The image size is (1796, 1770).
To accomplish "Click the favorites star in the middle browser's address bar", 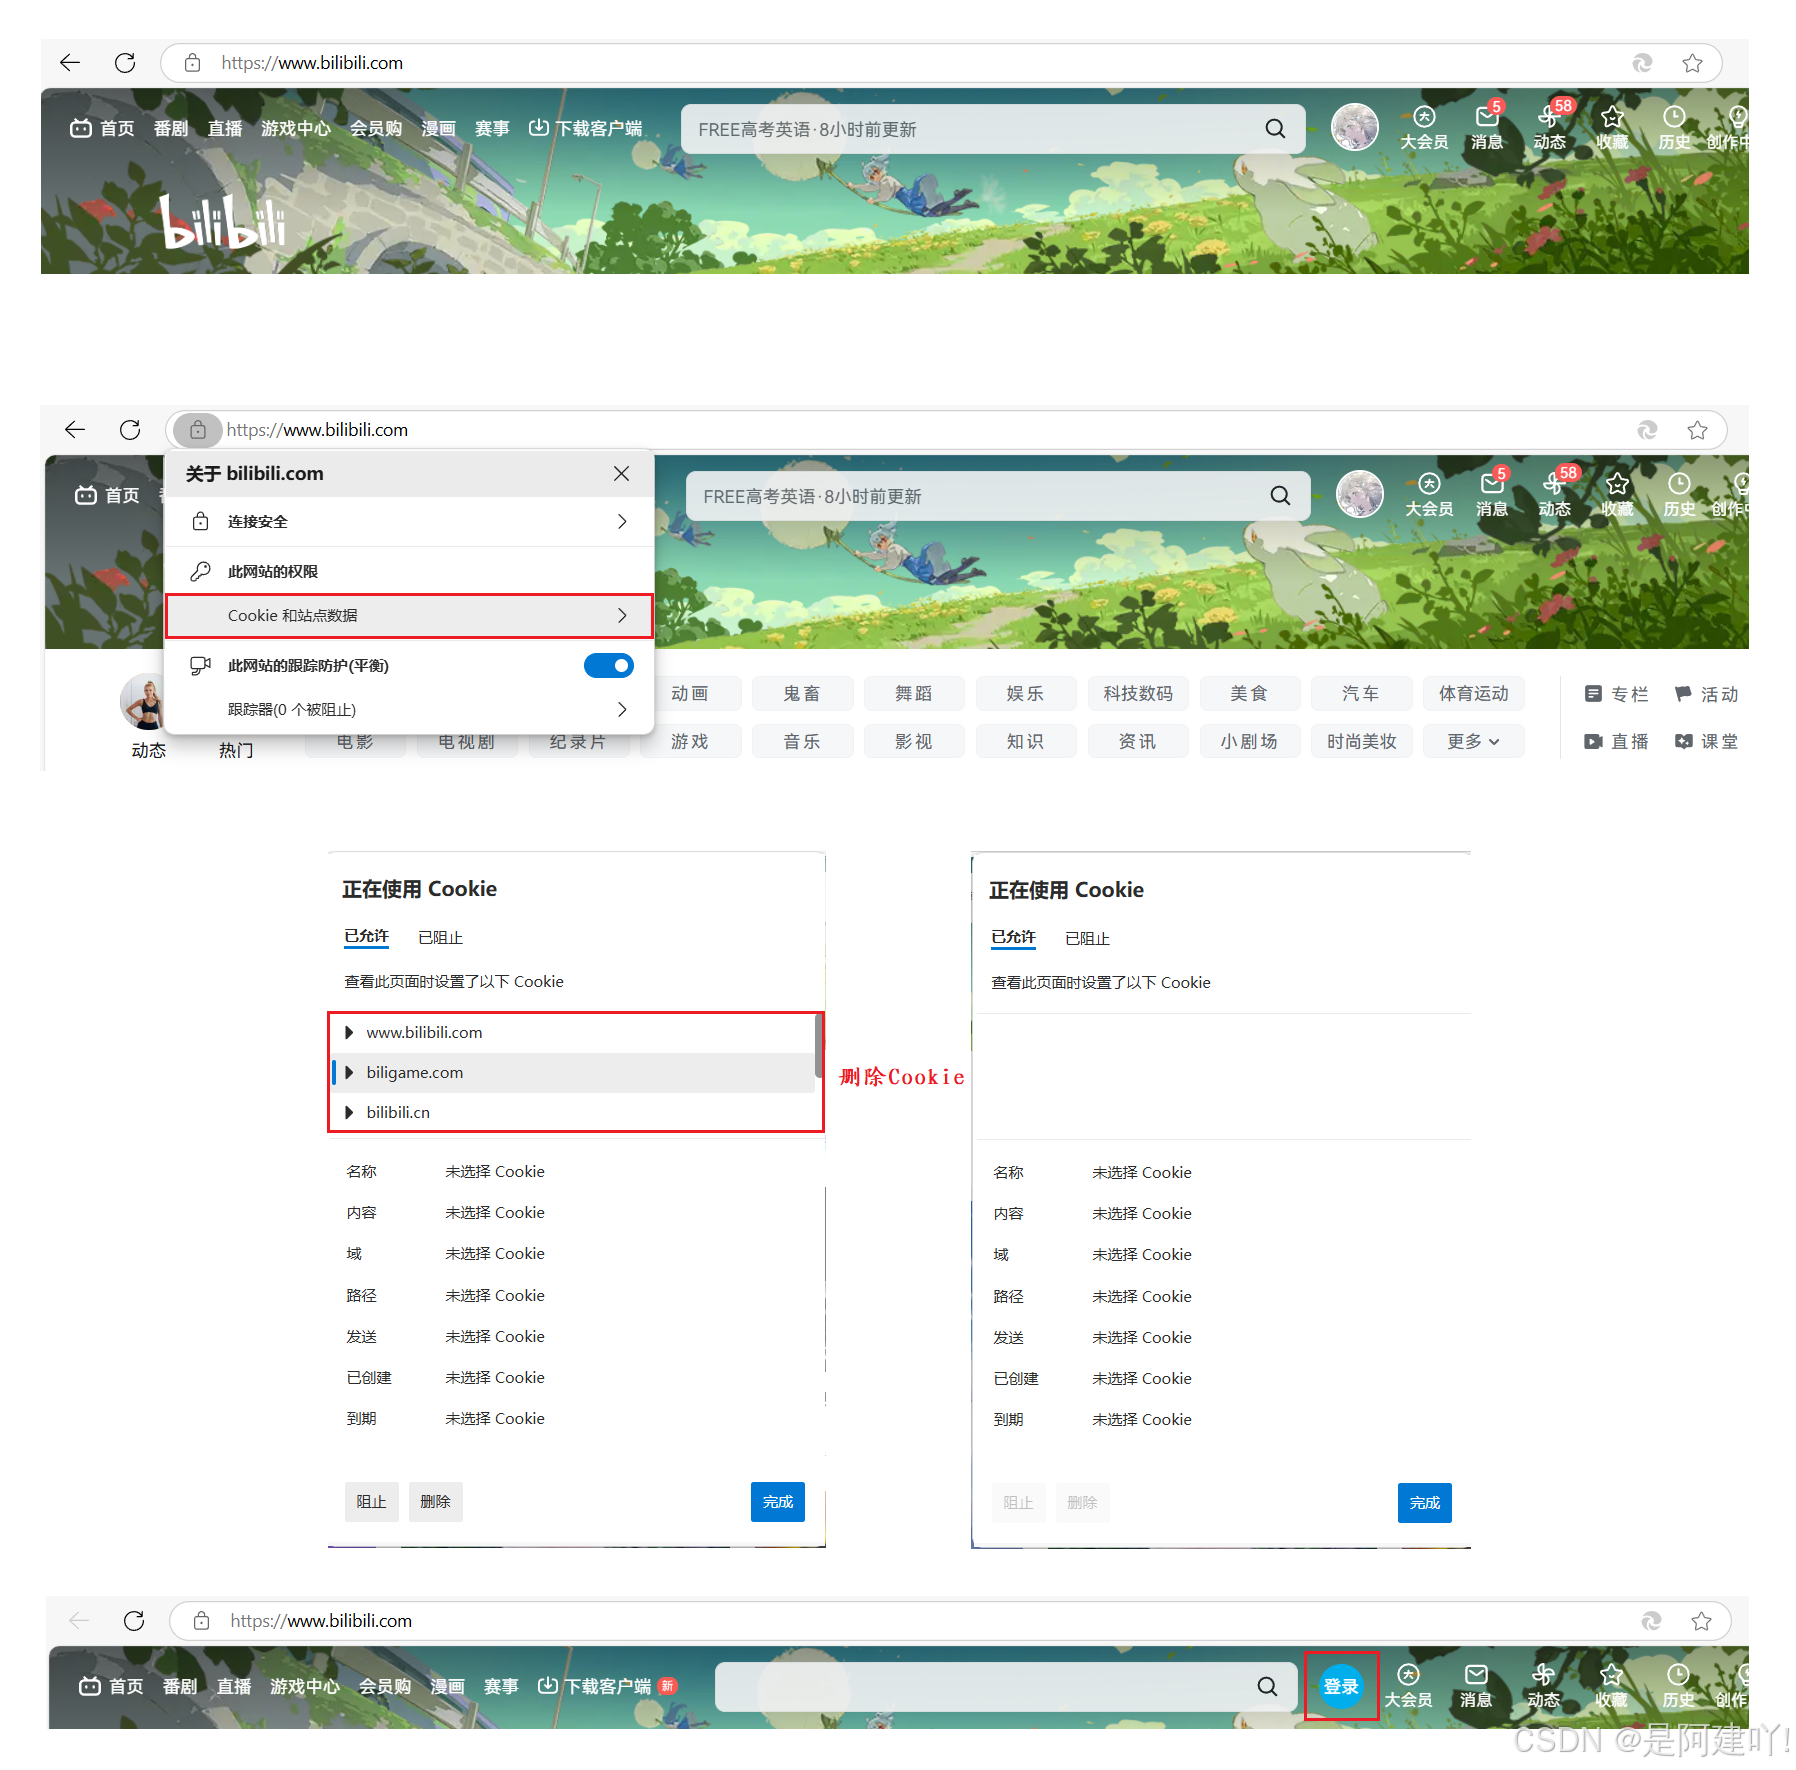I will (1697, 430).
